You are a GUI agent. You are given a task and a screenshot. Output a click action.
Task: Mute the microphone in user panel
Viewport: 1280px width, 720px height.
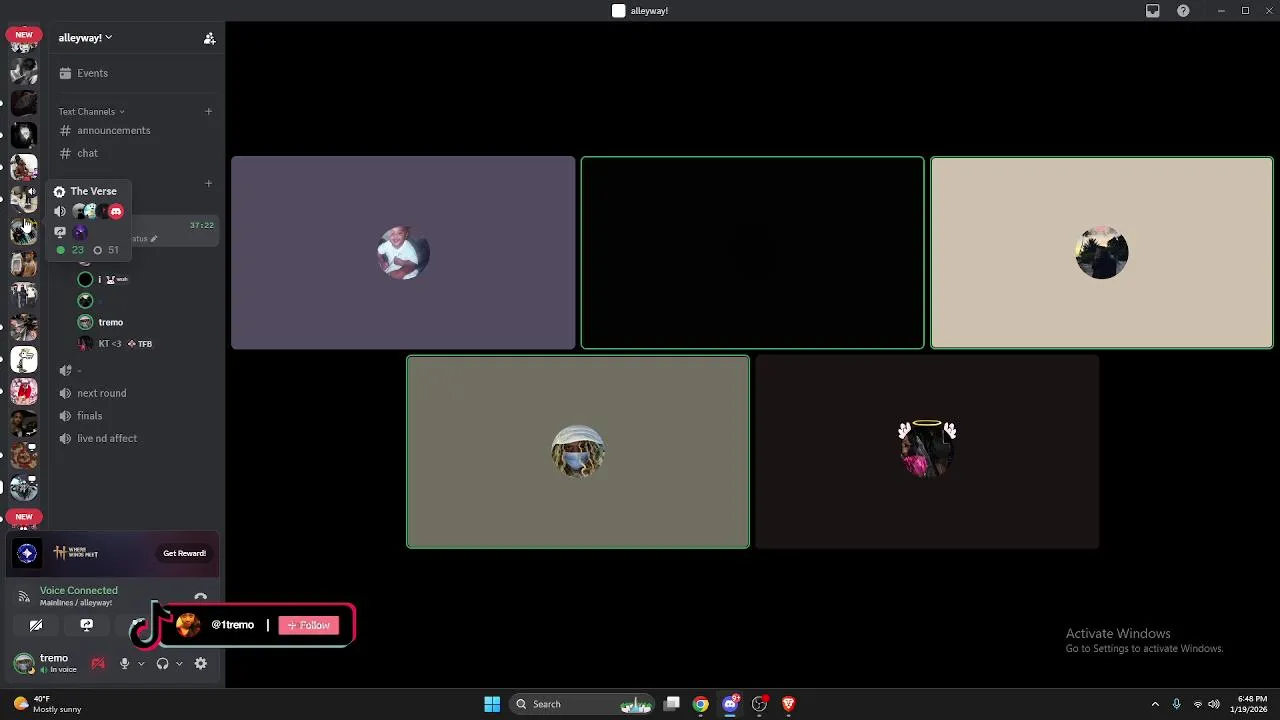click(125, 663)
